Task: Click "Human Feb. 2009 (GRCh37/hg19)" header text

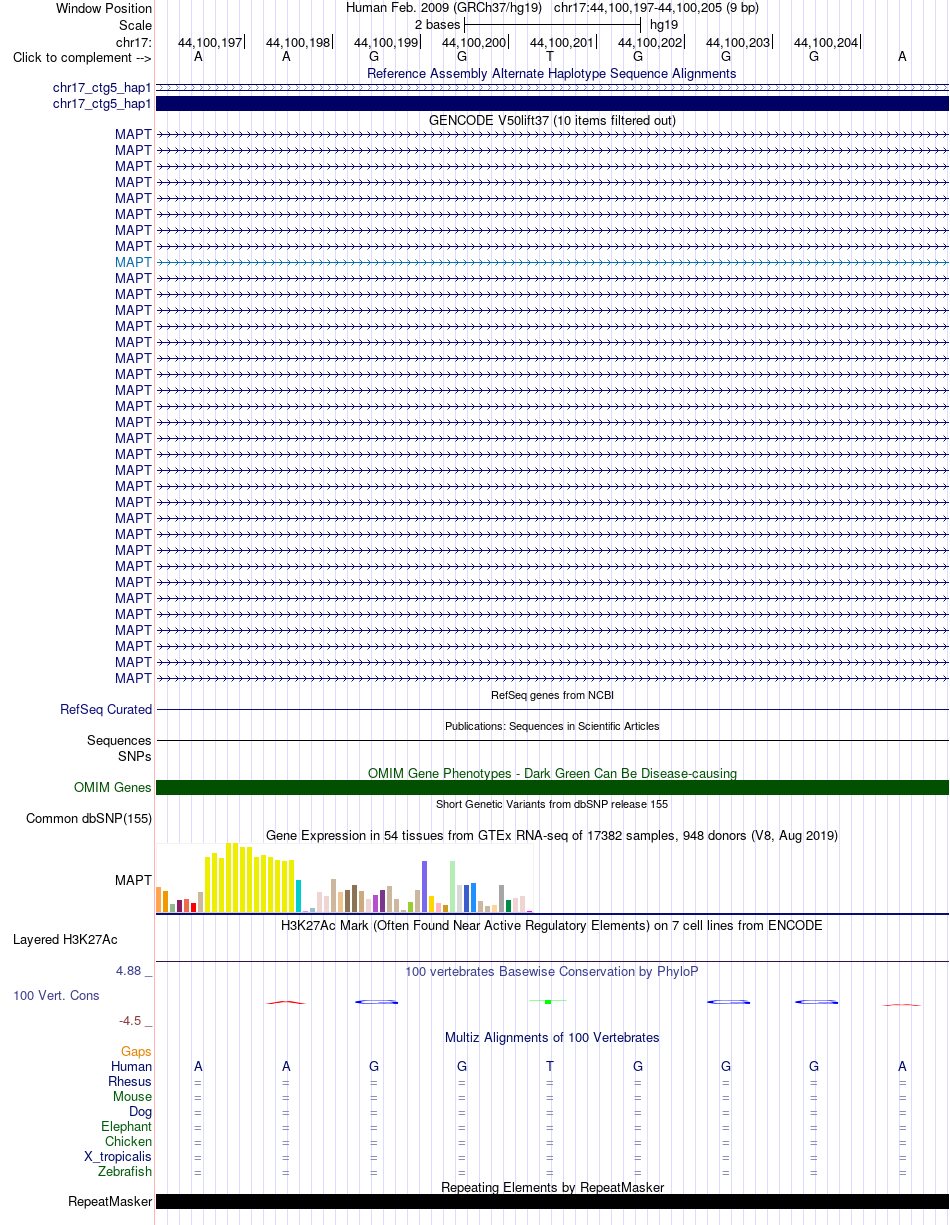Action: tap(444, 8)
